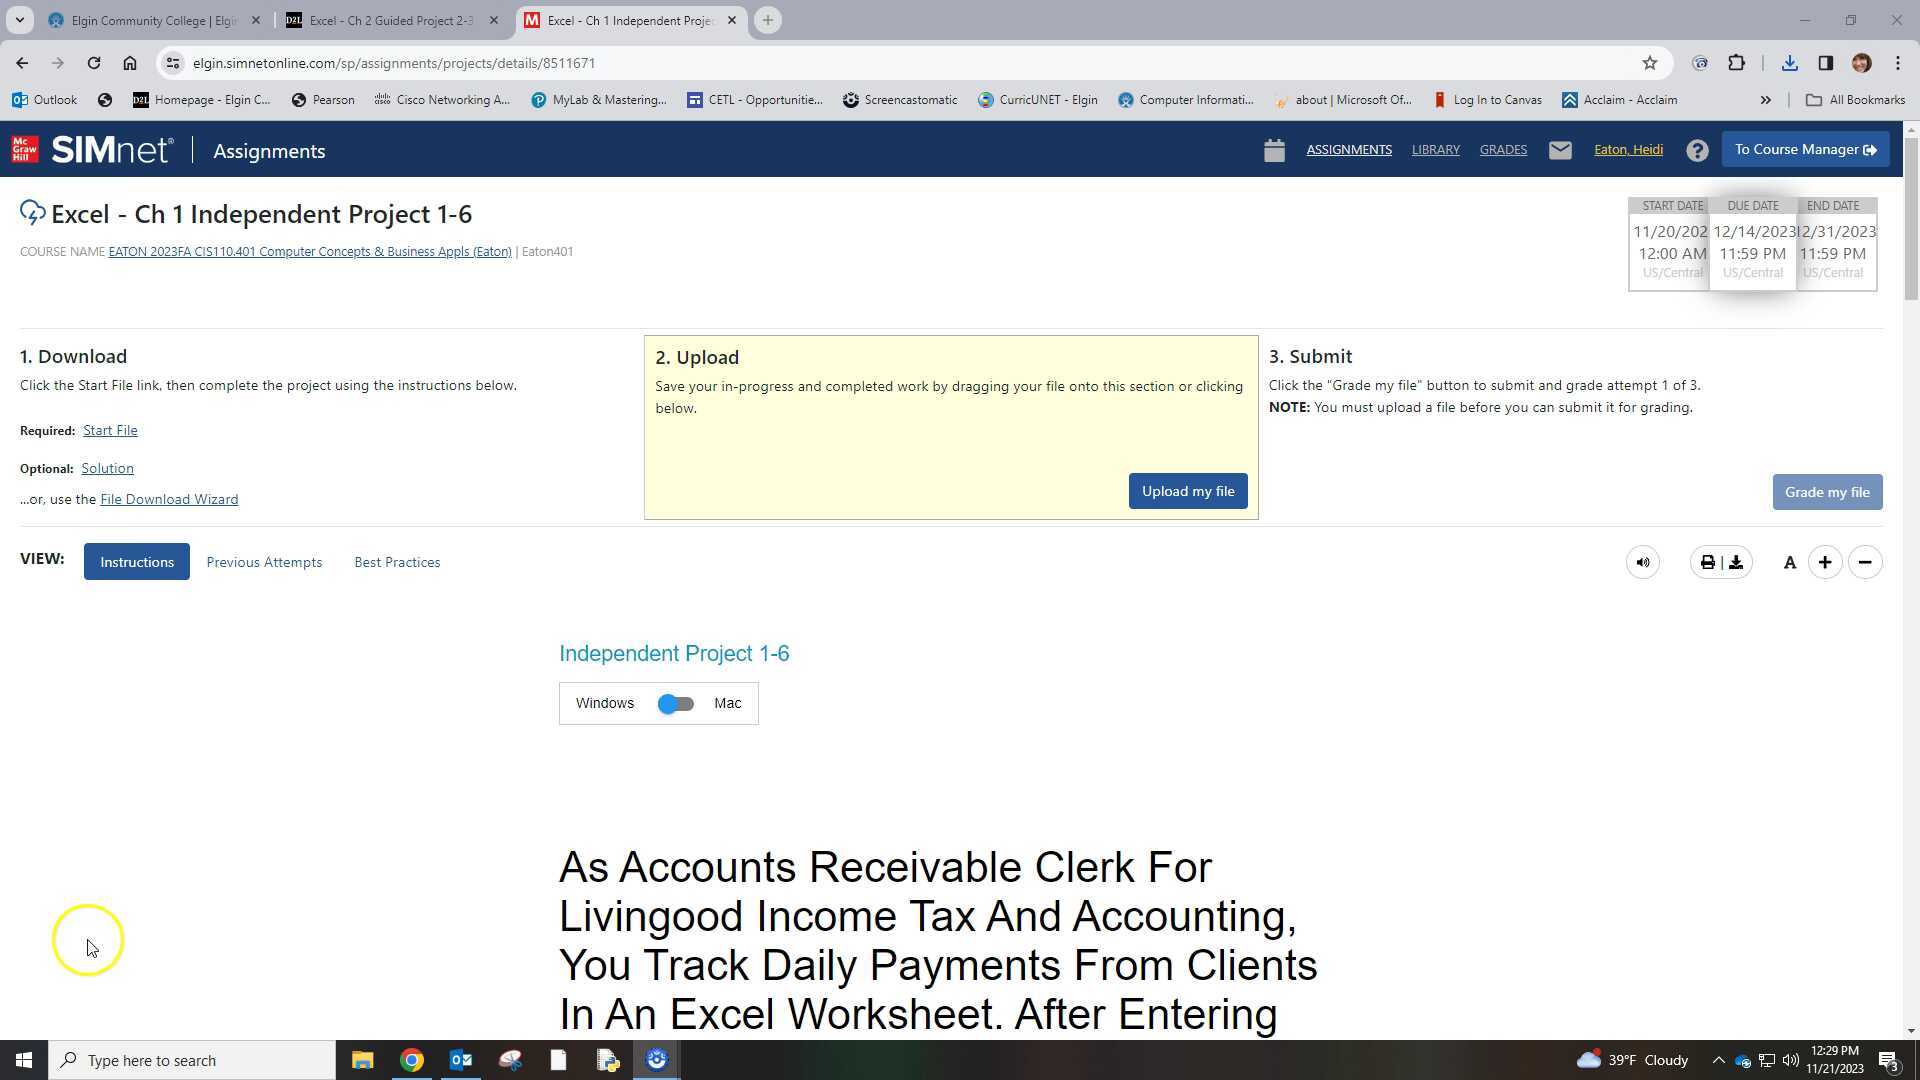This screenshot has width=1920, height=1080.
Task: Open the tab search dropdown arrow
Action: point(19,20)
